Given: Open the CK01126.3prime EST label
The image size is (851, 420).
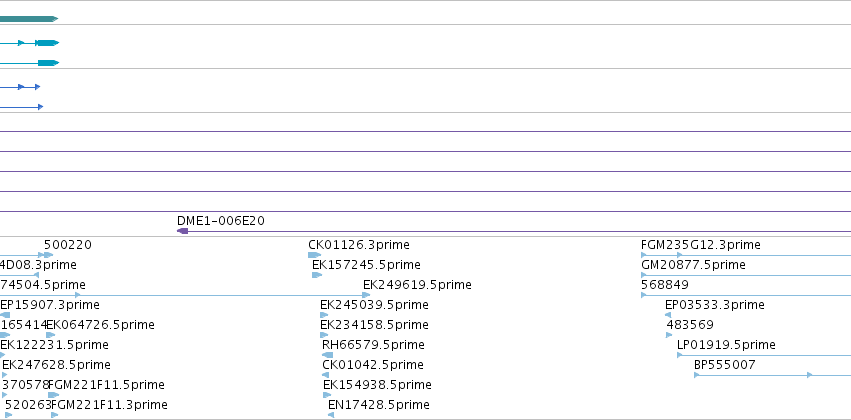Looking at the screenshot, I should (359, 245).
